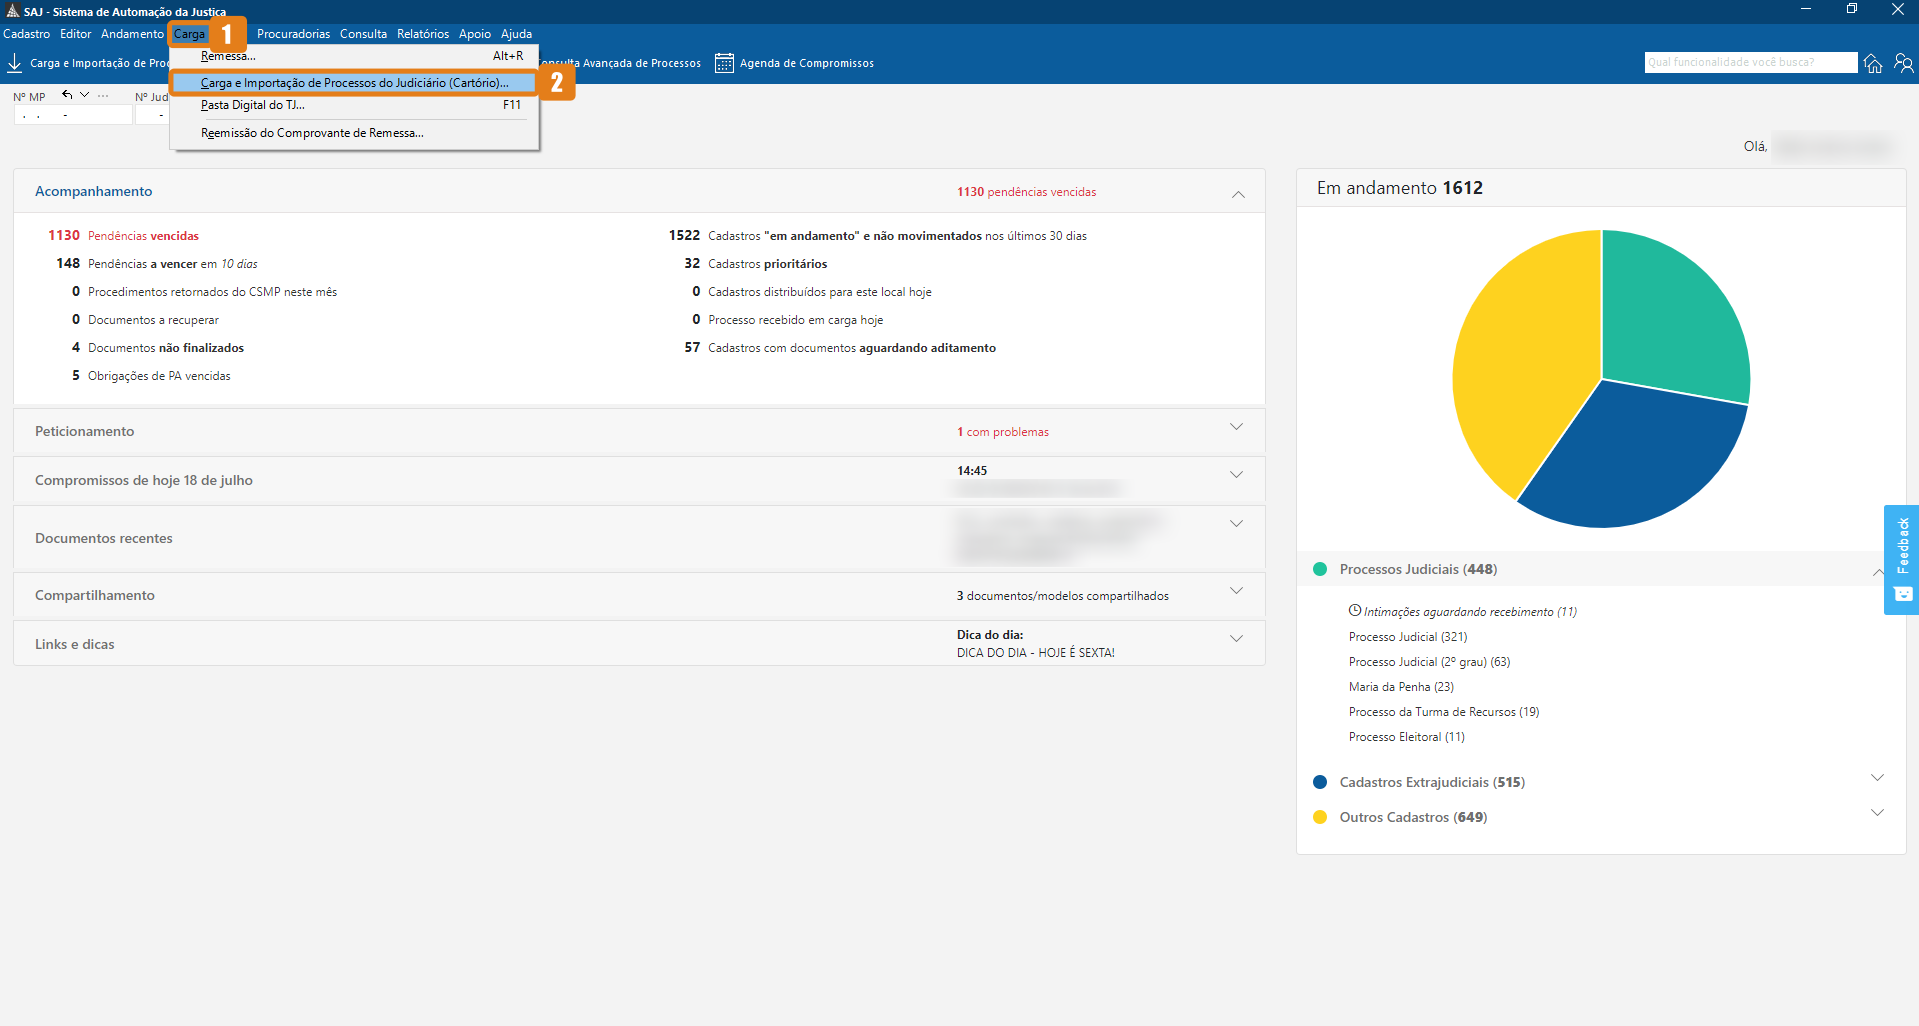Screen dimensions: 1919x1026
Task: Expand Cadastros Extrajudiciais section
Action: click(1877, 778)
